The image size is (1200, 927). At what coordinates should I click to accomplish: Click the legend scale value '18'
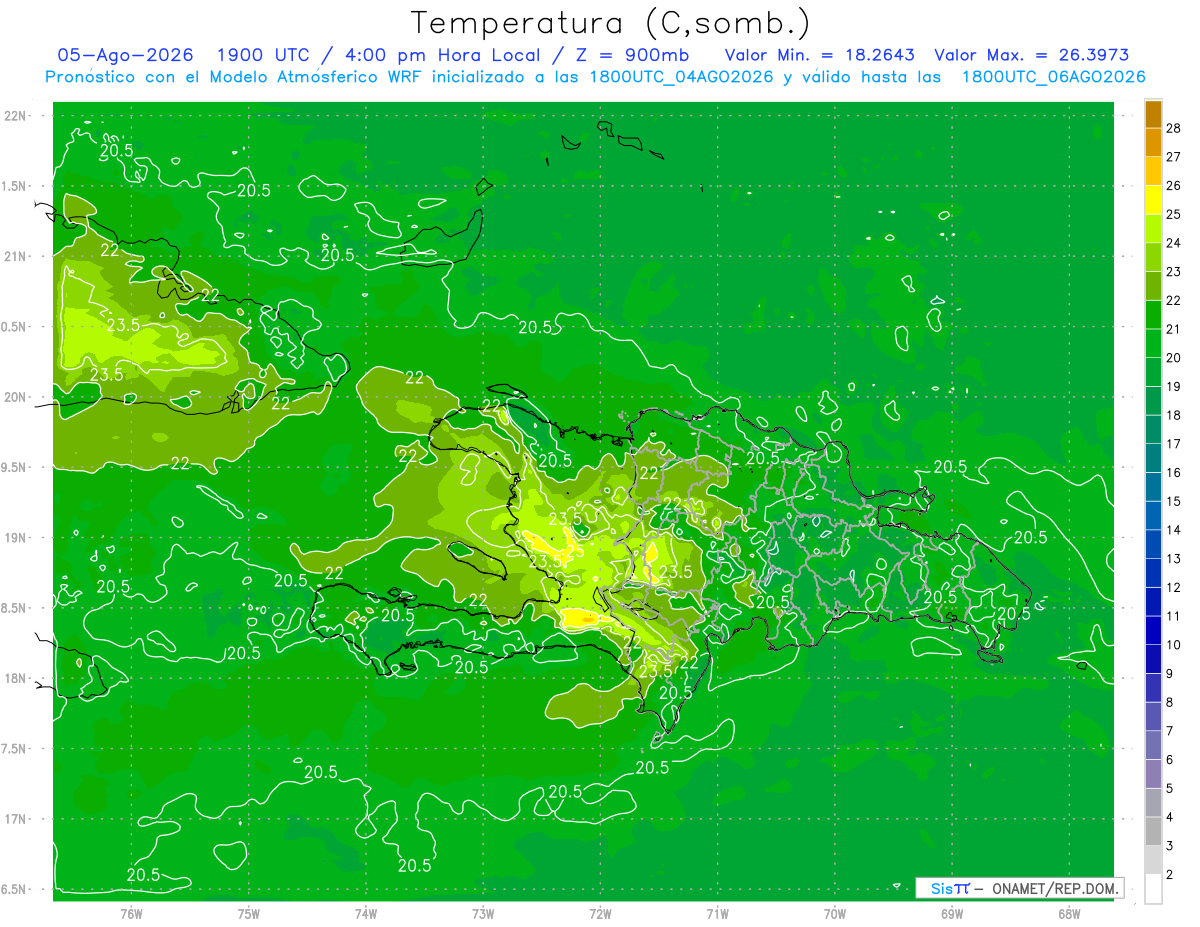1174,415
